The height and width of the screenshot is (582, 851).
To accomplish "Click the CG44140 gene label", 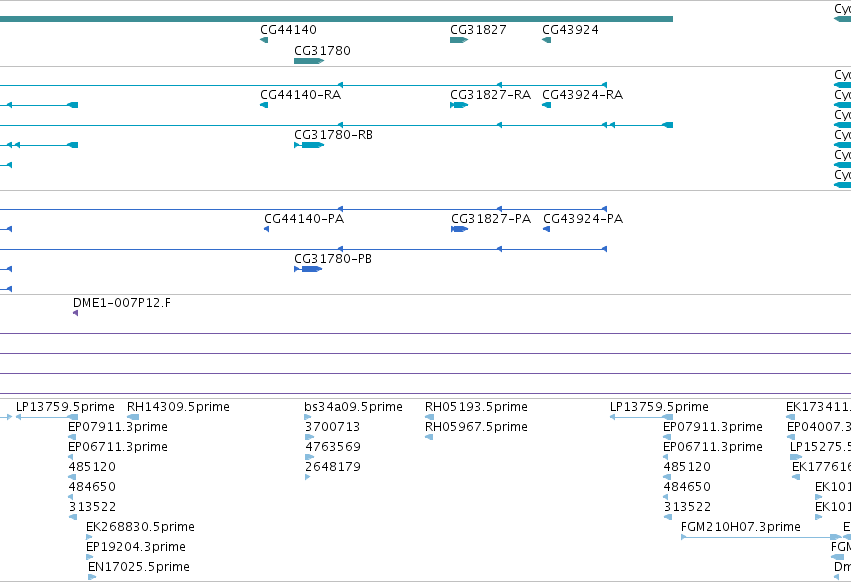I will coord(288,30).
